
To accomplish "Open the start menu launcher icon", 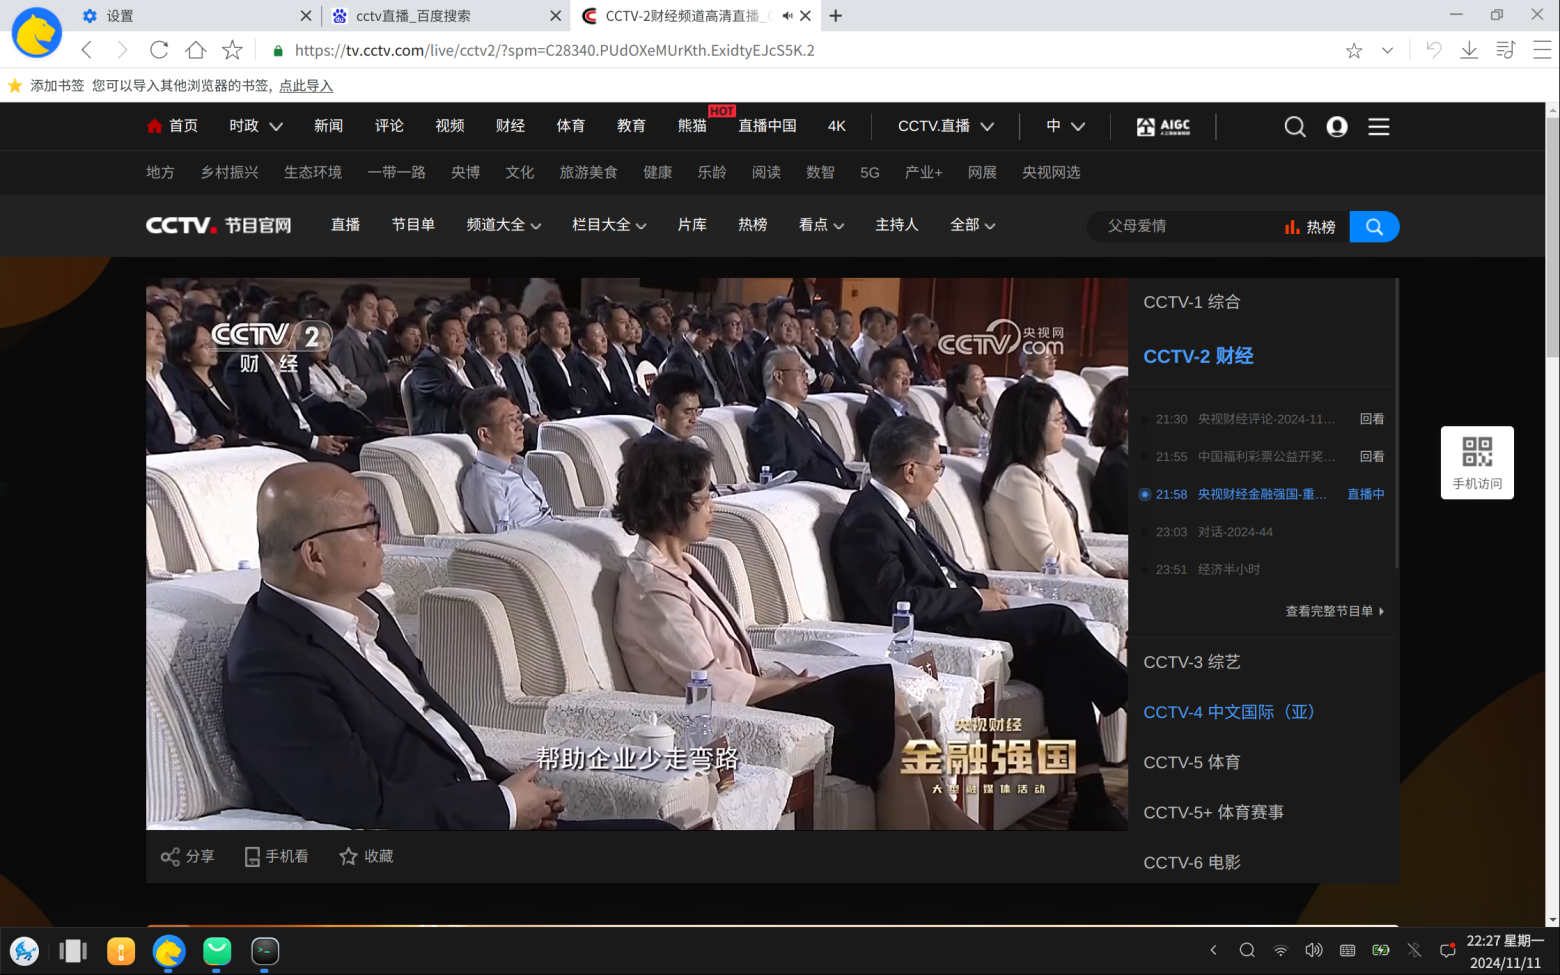I will [x=25, y=951].
